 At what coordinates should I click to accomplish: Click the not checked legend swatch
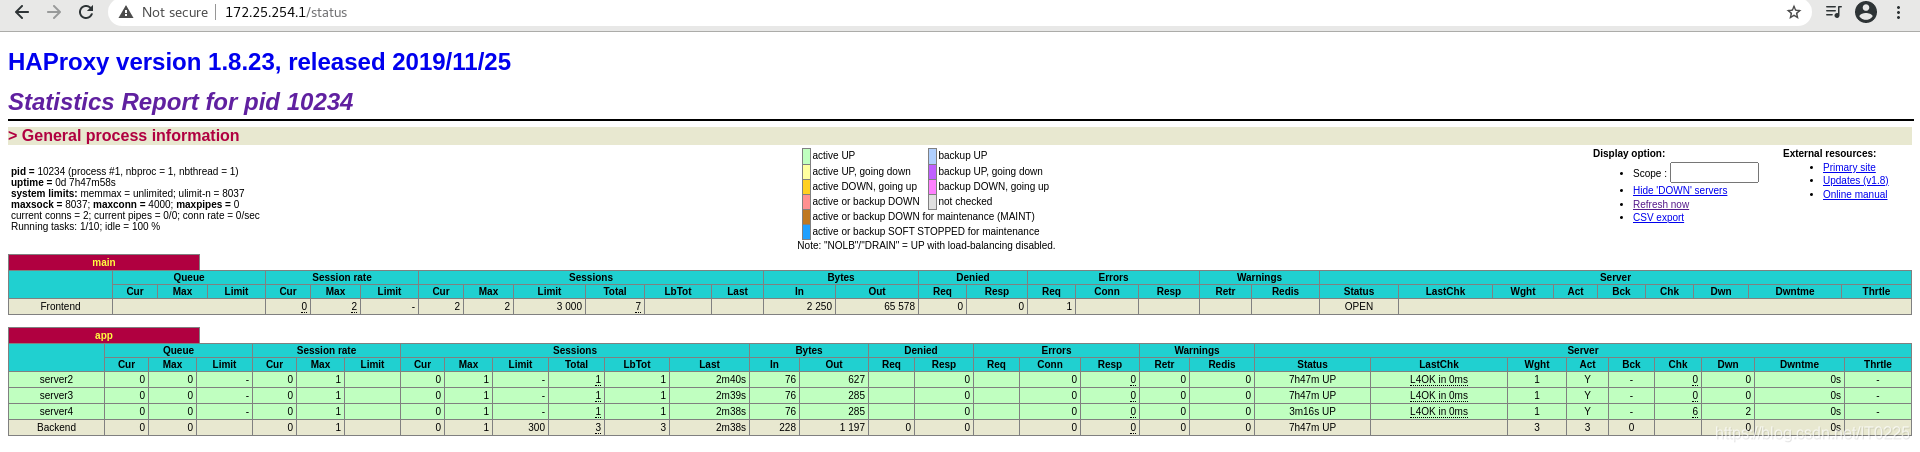[932, 201]
